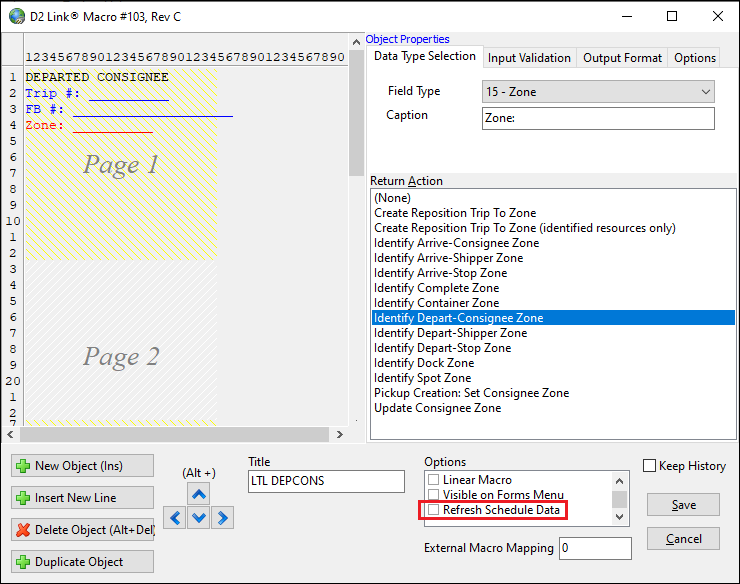The height and width of the screenshot is (584, 740).
Task: Click the up arrow move button
Action: [x=199, y=494]
